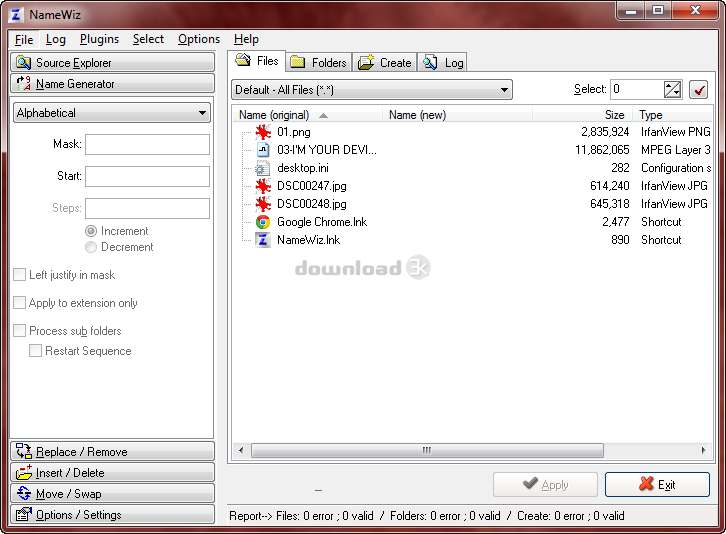Open the Options menu
Viewport: 726px width, 534px height.
click(199, 39)
